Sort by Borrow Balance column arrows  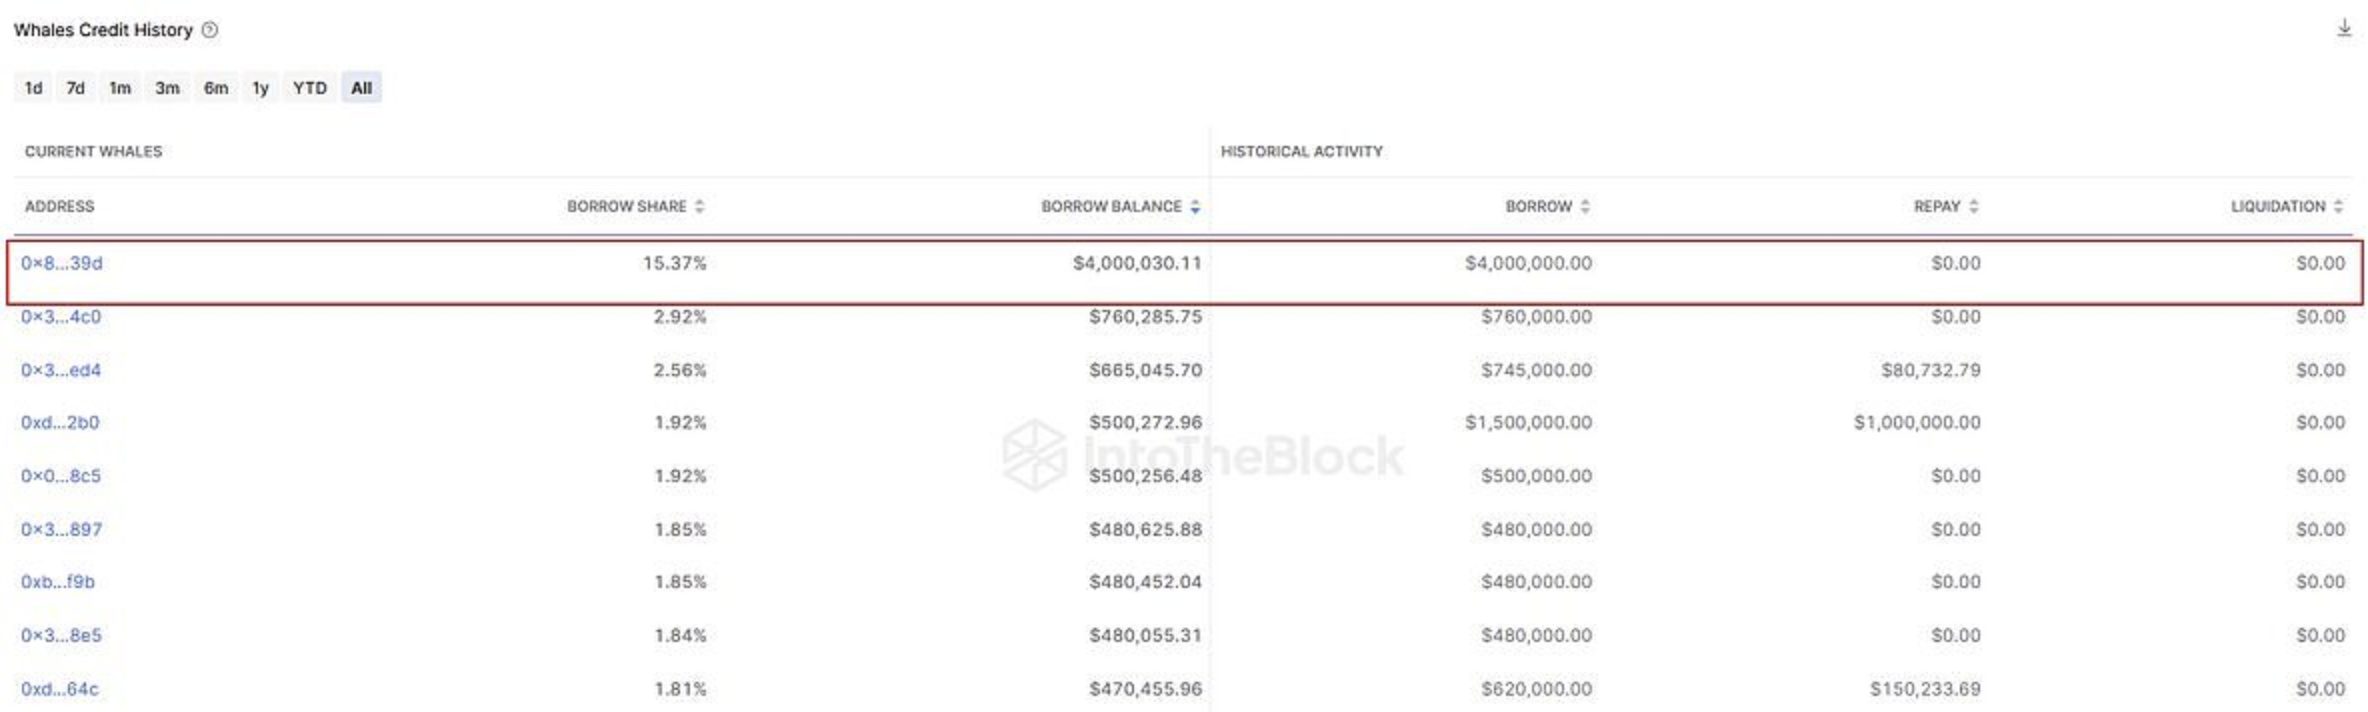[1195, 206]
